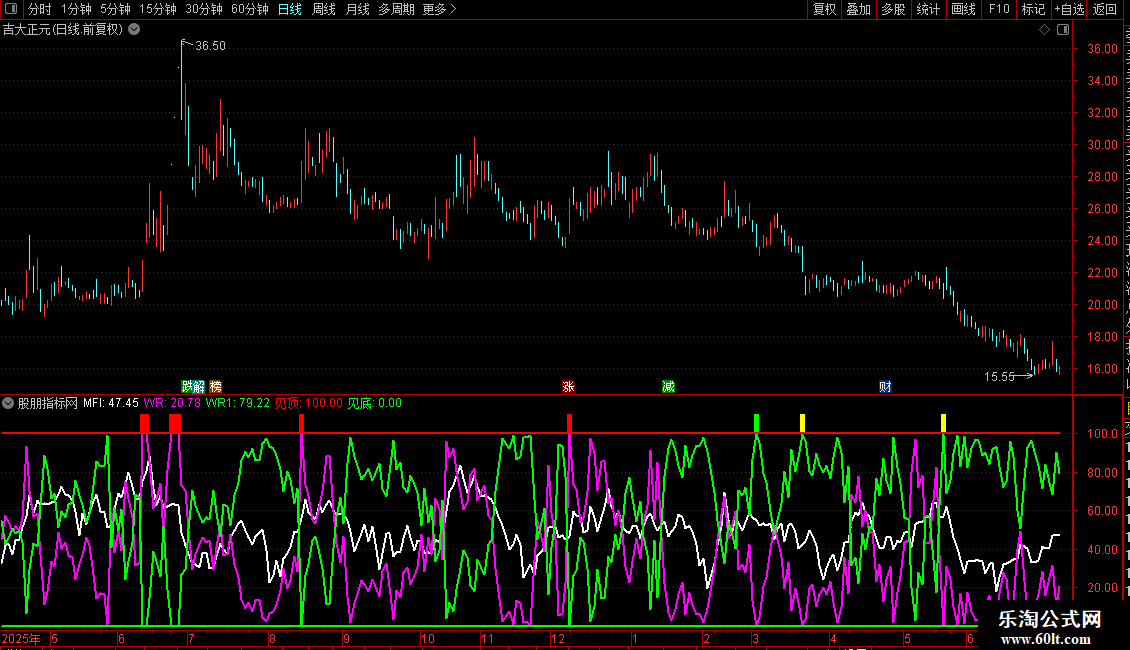Switch to the 分时 intraday chart
The height and width of the screenshot is (650, 1130).
40,9
